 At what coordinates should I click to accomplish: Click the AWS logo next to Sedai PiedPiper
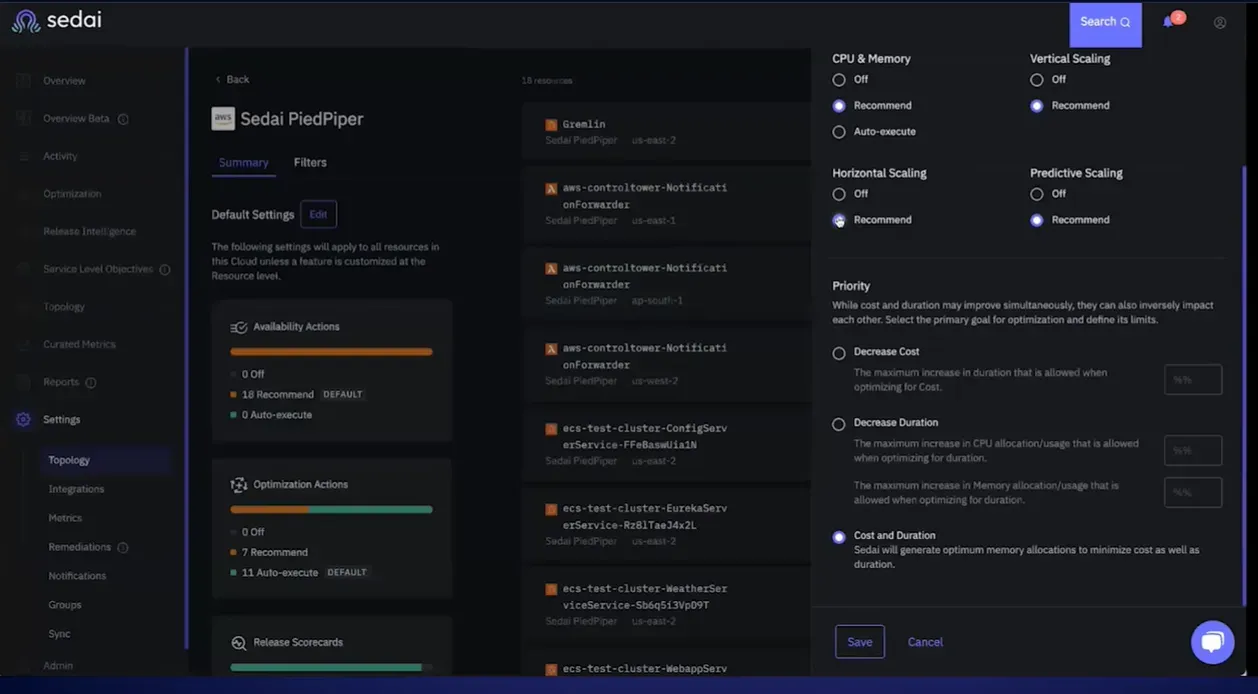click(223, 119)
